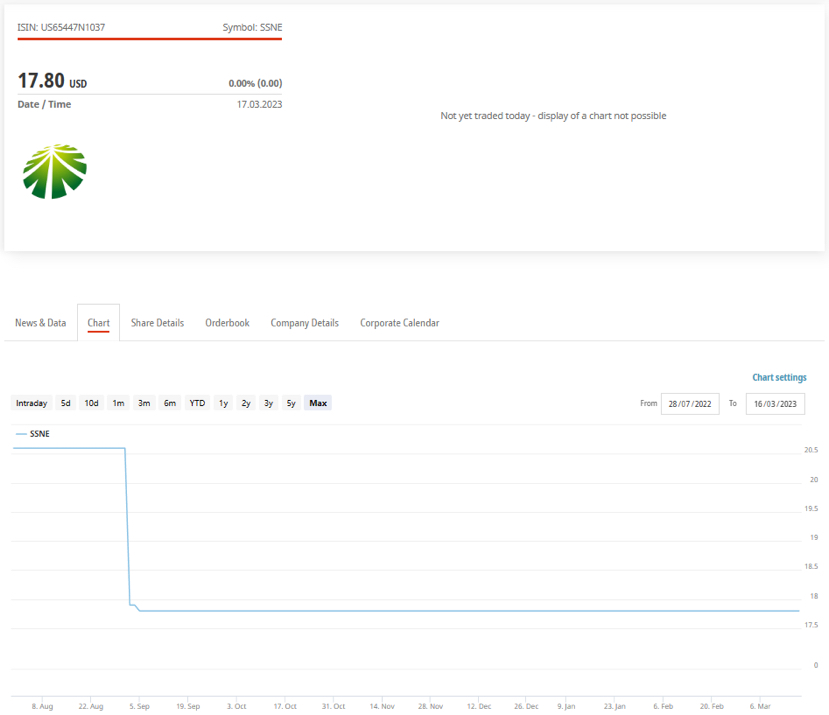Select the YTD range button
This screenshot has width=829, height=715.
pos(197,403)
